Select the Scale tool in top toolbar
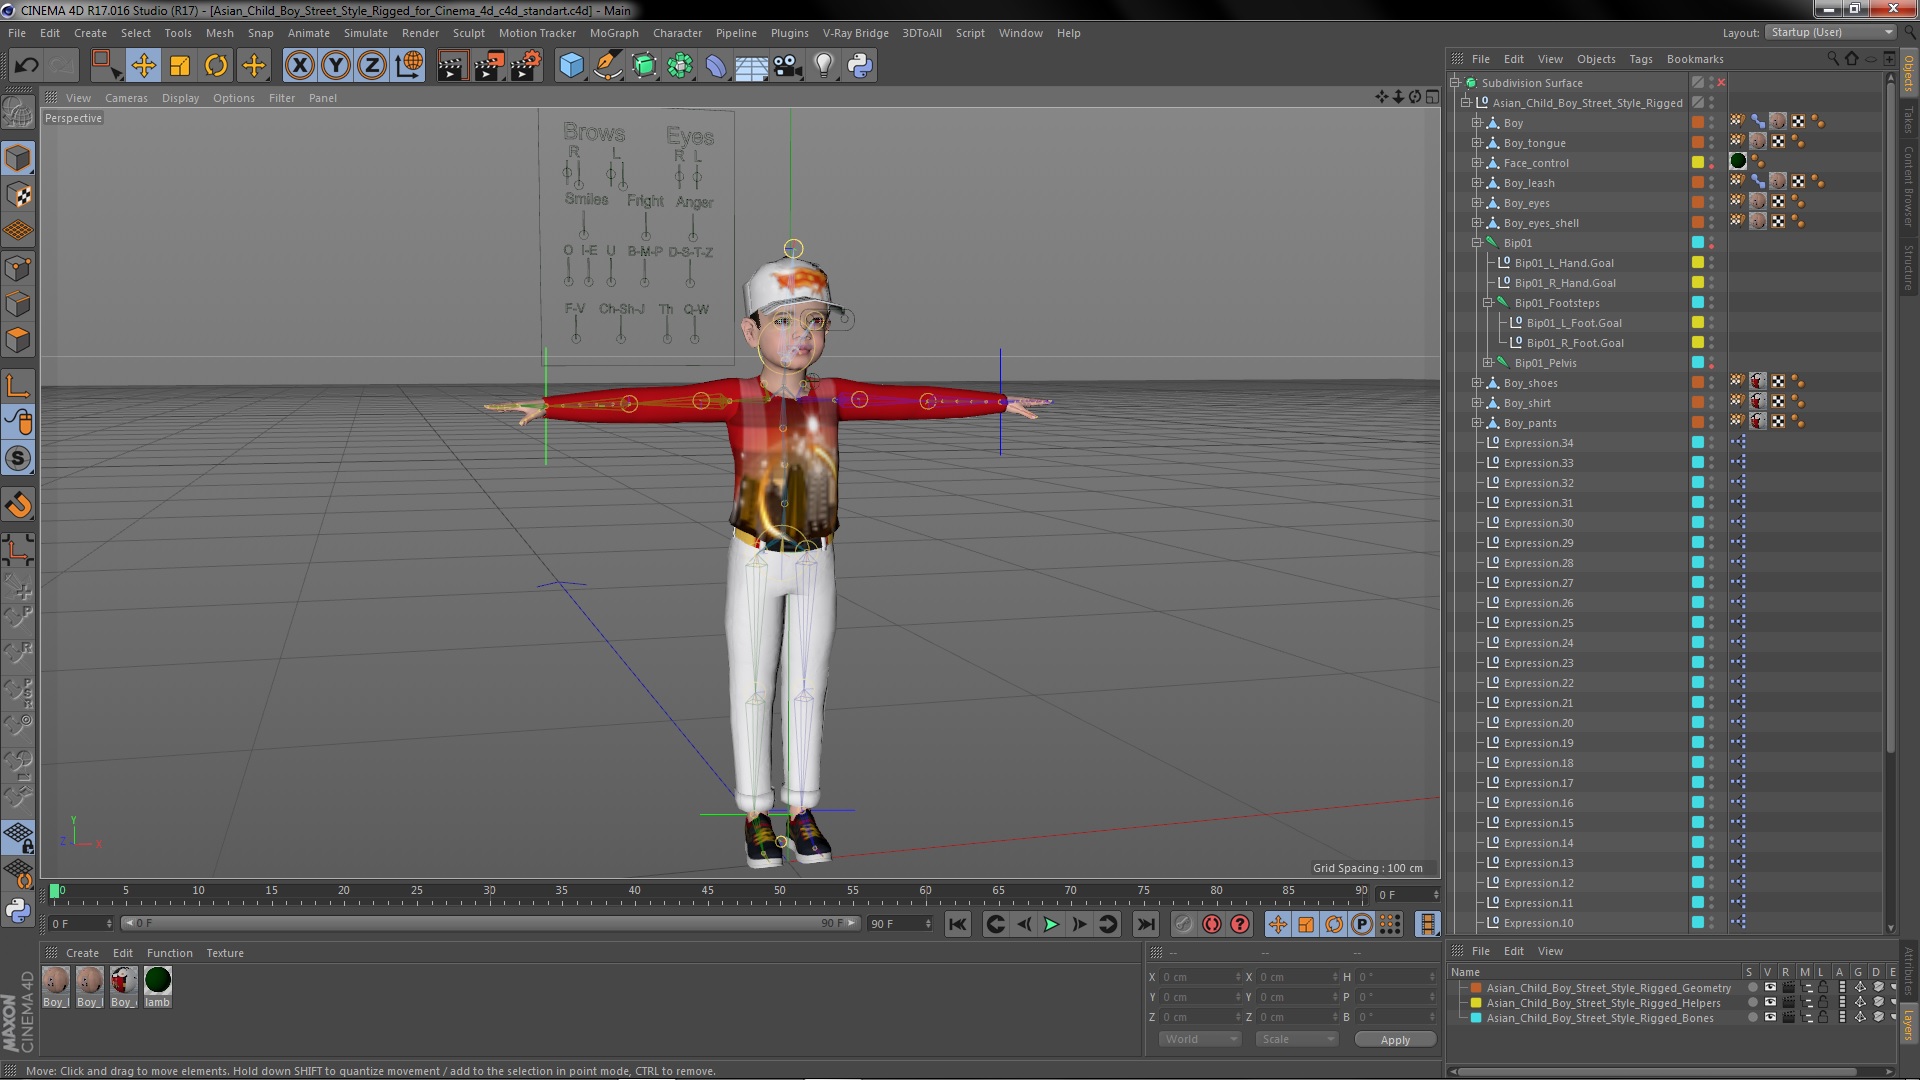 (x=180, y=66)
